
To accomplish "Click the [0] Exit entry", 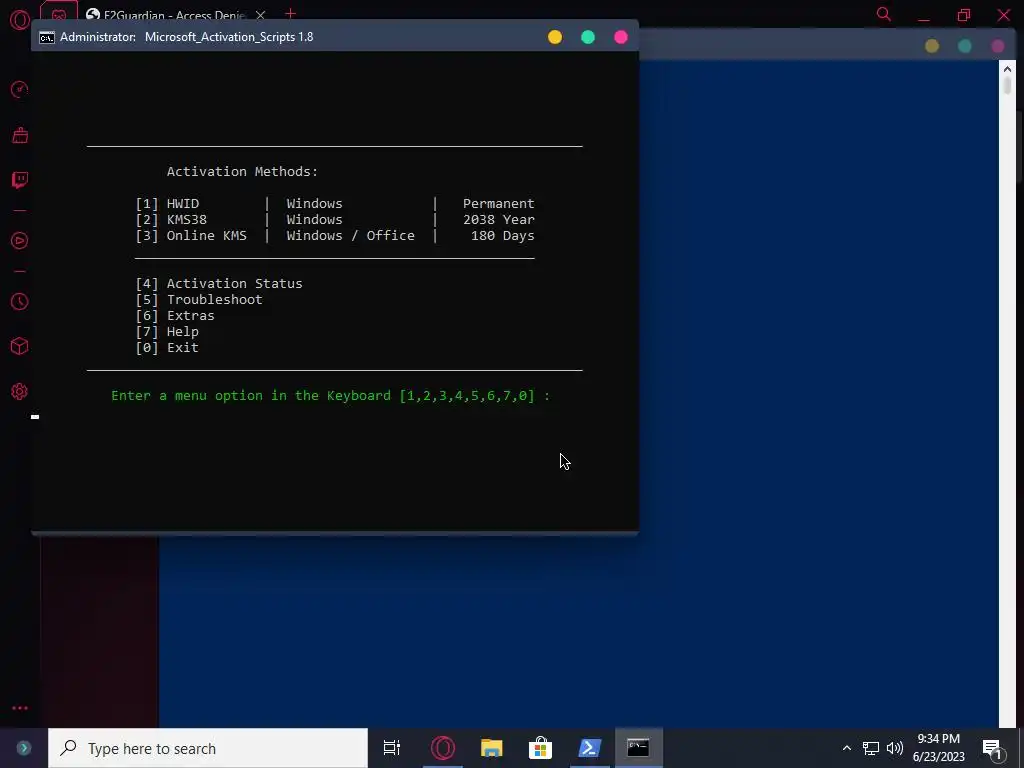I will 167,347.
